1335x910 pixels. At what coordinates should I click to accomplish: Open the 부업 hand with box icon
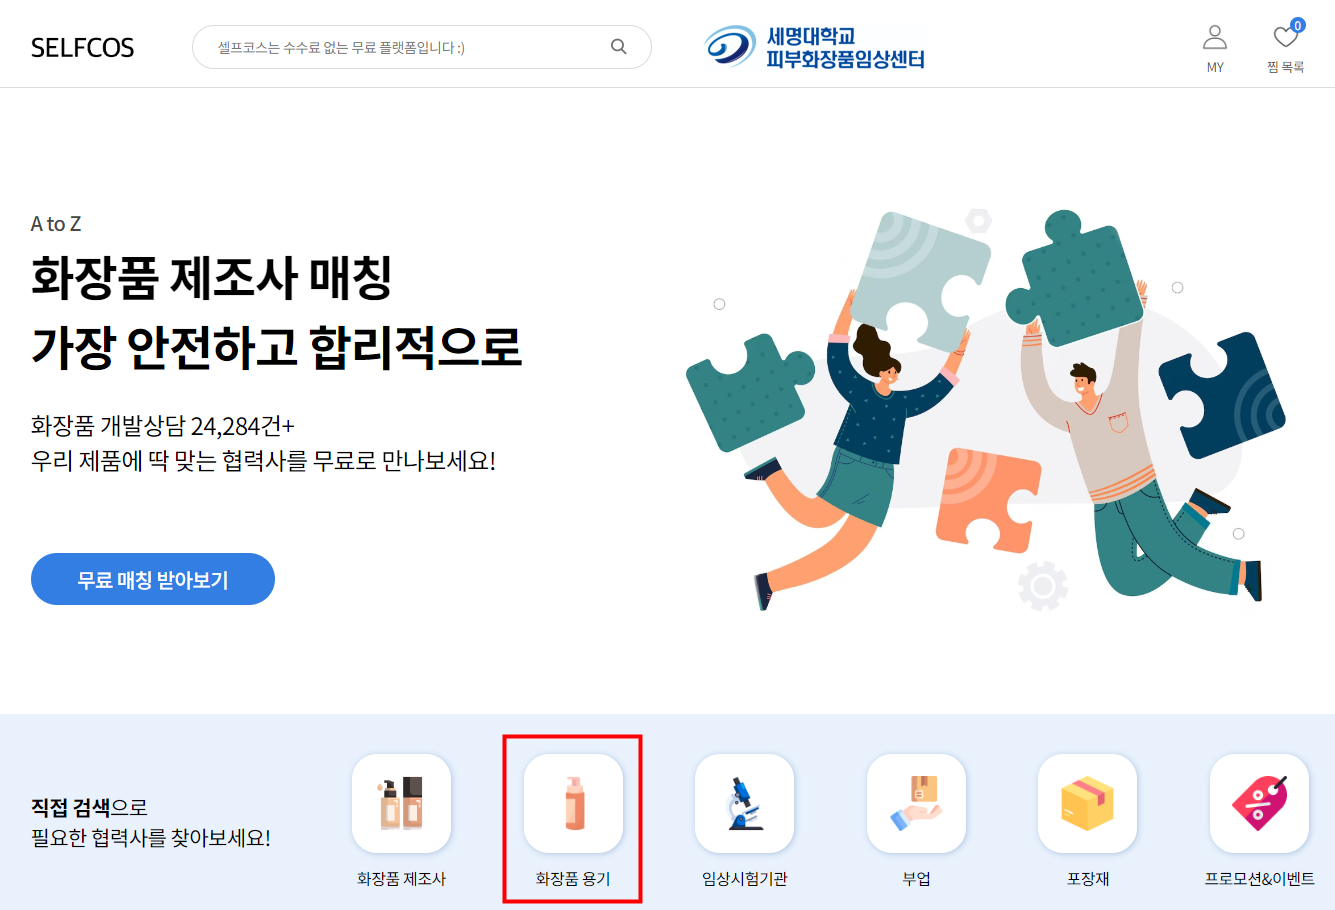coord(916,804)
